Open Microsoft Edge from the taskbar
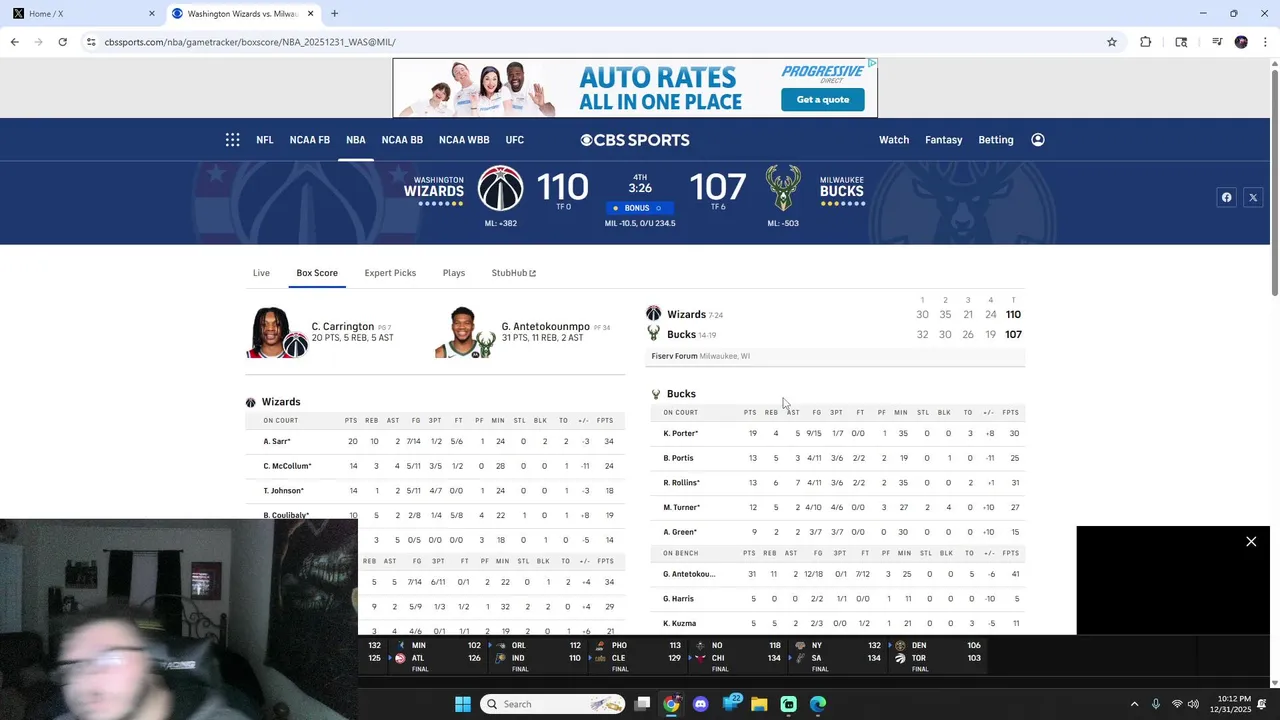Viewport: 1280px width, 720px height. click(817, 704)
